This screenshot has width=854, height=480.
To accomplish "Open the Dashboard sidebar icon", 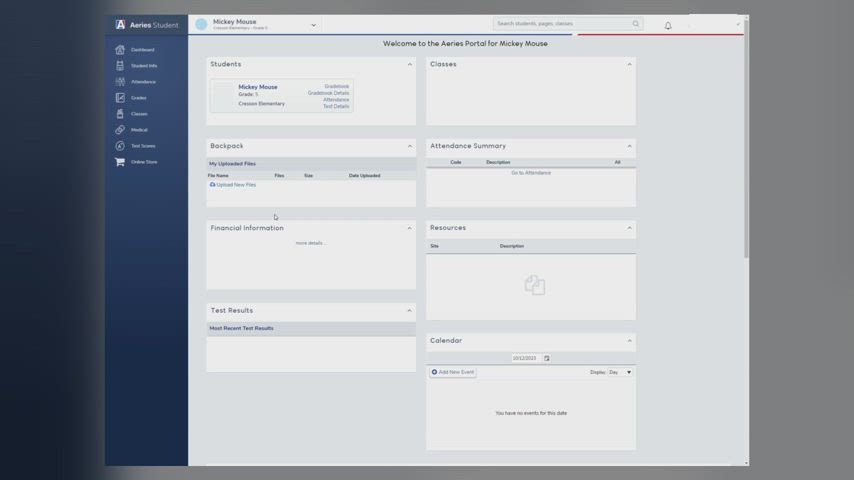I will click(x=120, y=50).
